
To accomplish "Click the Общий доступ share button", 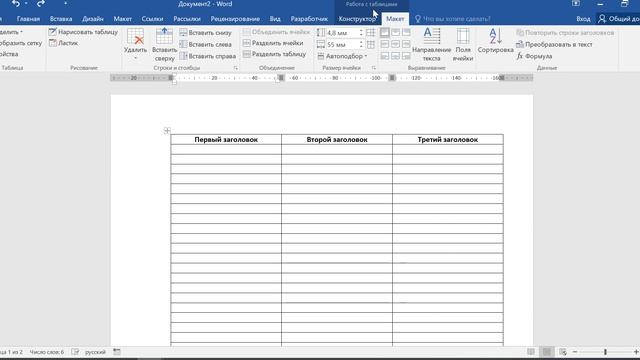I will (619, 19).
